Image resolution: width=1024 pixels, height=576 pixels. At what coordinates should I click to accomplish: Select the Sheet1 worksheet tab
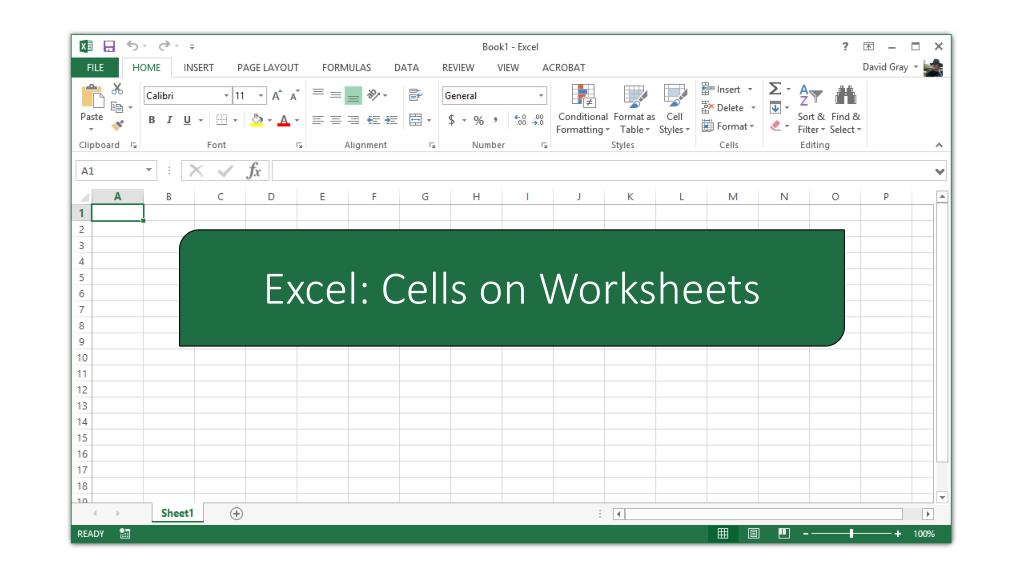click(177, 513)
